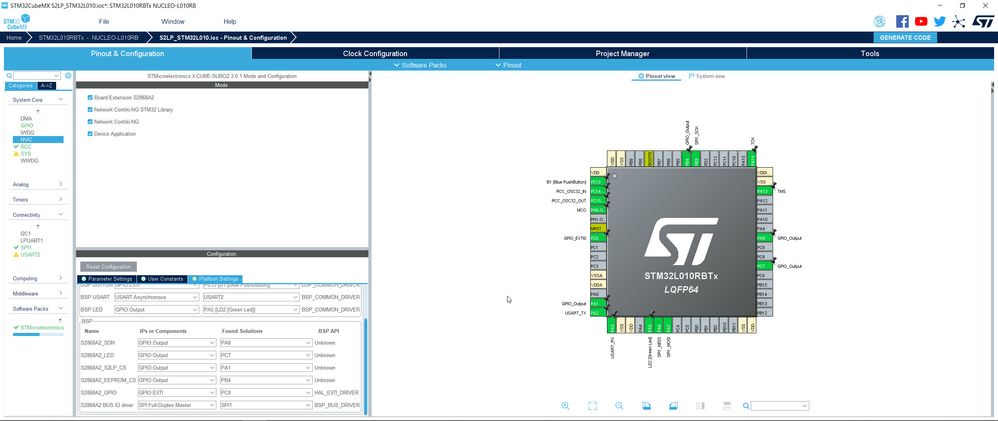Screen dimensions: 998x421
Task: Uncheck Board Extension S2868A2 checkbox
Action: tap(90, 97)
